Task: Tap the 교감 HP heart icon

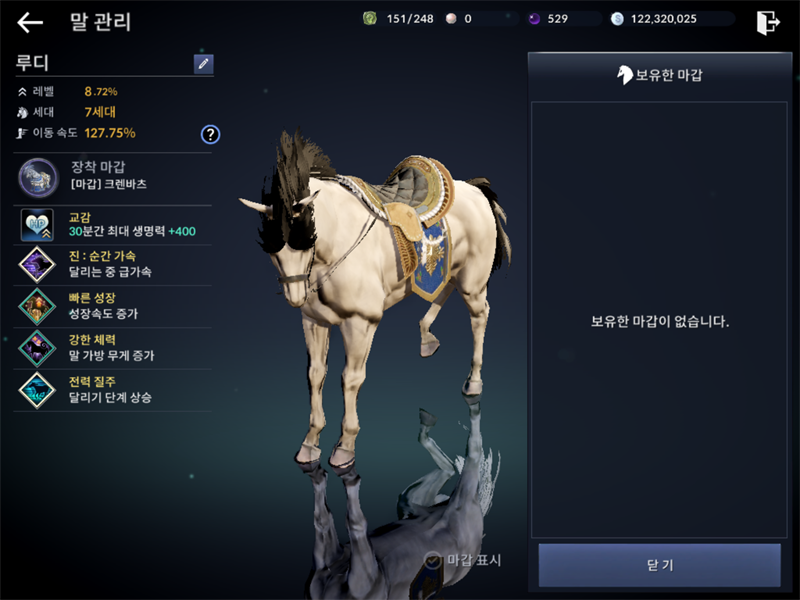Action: (x=37, y=224)
